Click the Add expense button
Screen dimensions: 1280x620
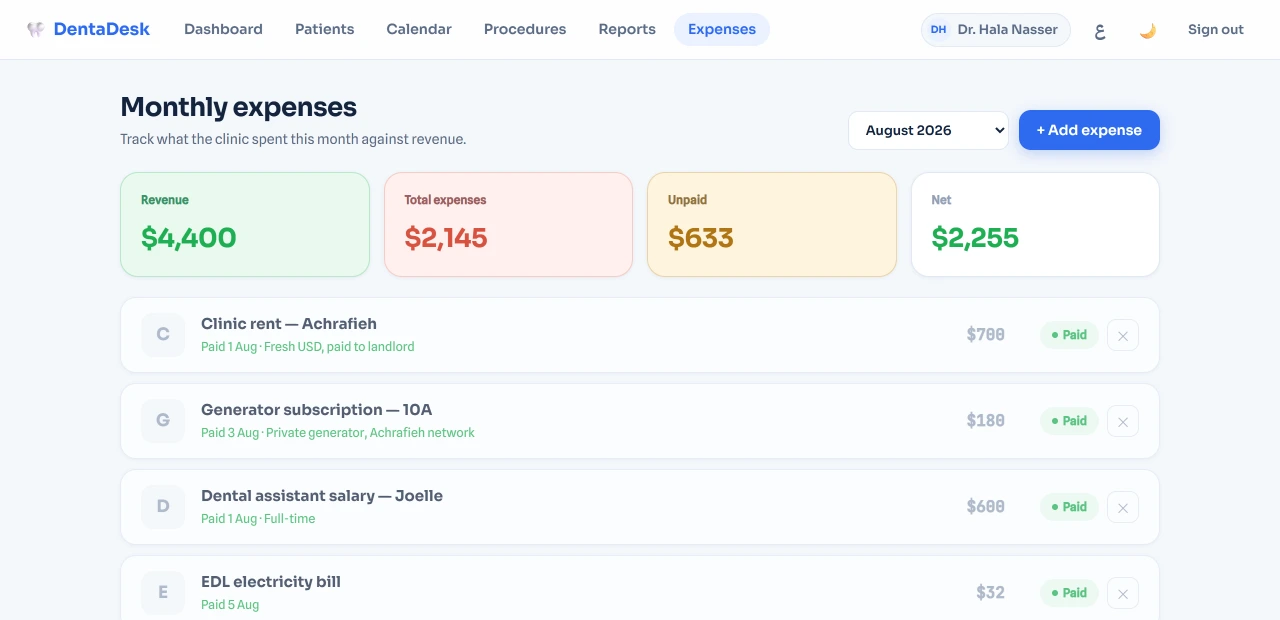pyautogui.click(x=1089, y=130)
